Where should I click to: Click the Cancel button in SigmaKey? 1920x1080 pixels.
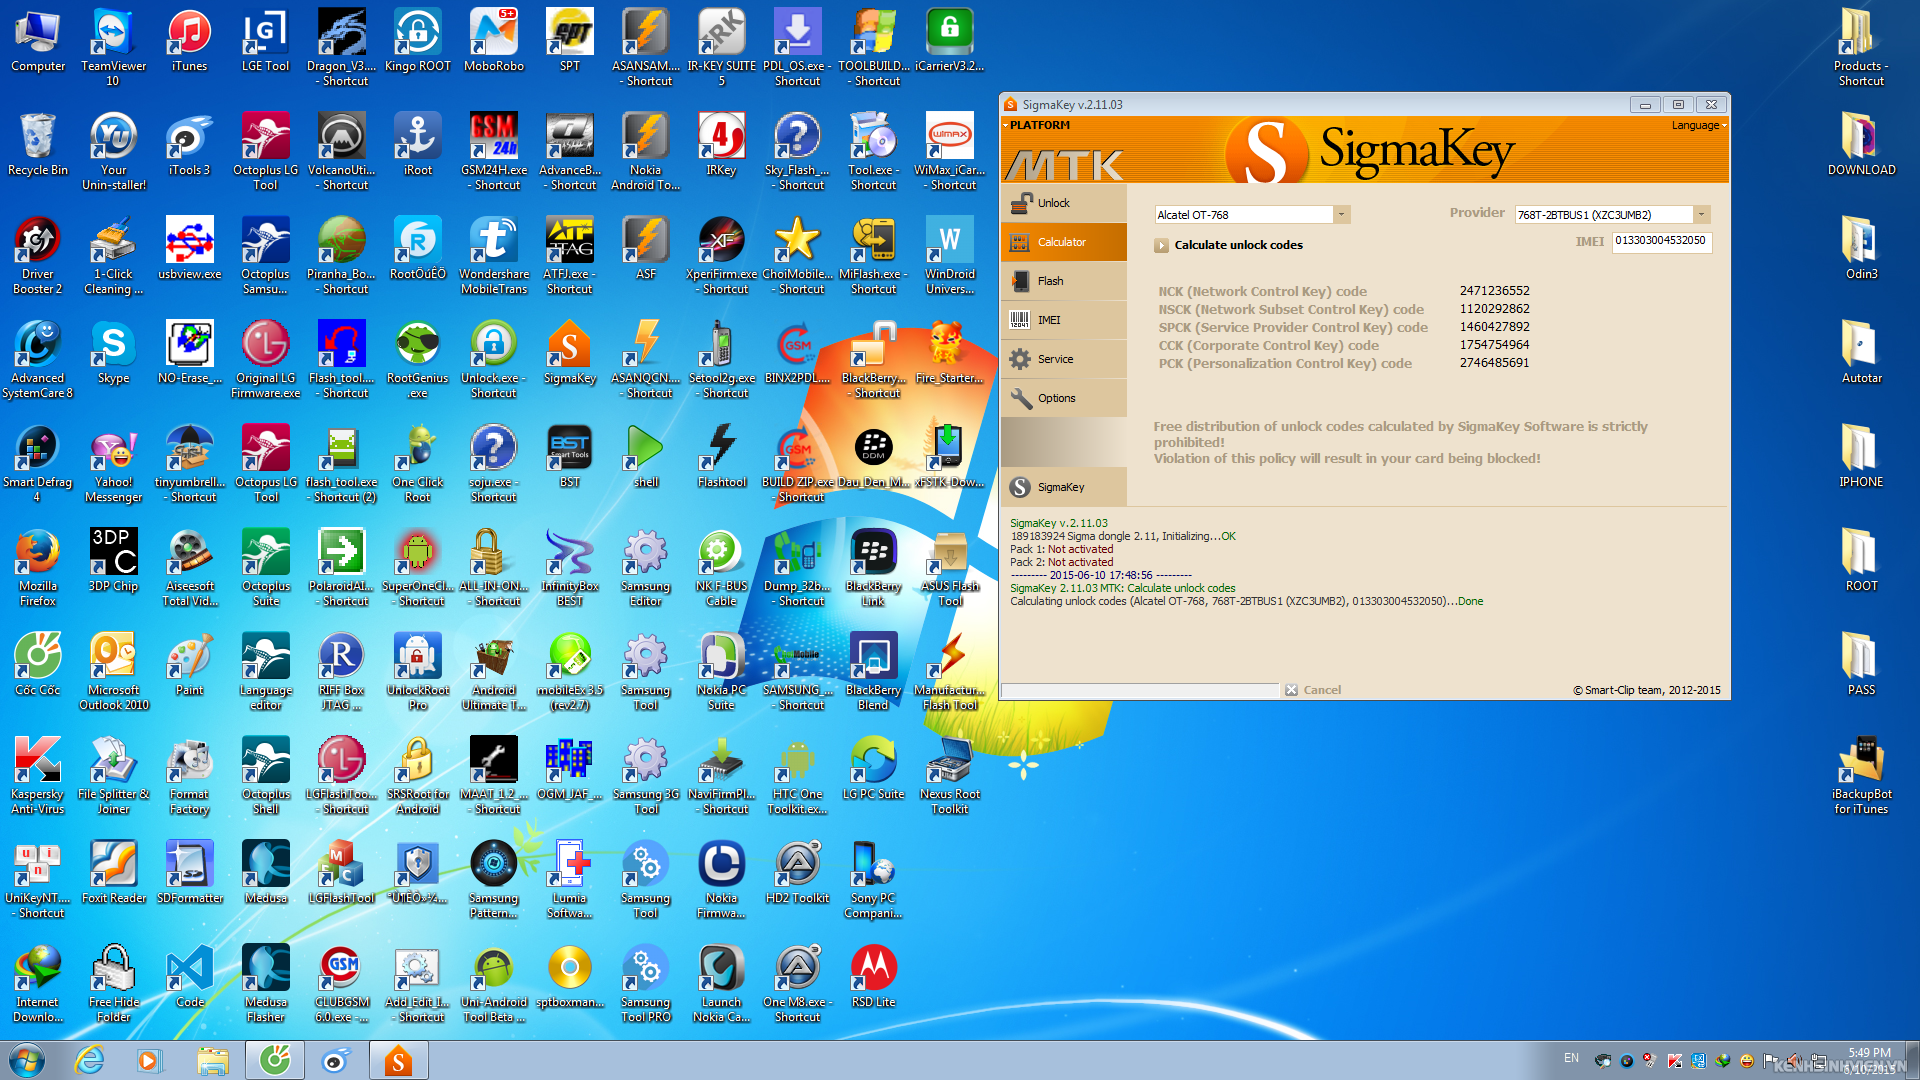pyautogui.click(x=1313, y=690)
